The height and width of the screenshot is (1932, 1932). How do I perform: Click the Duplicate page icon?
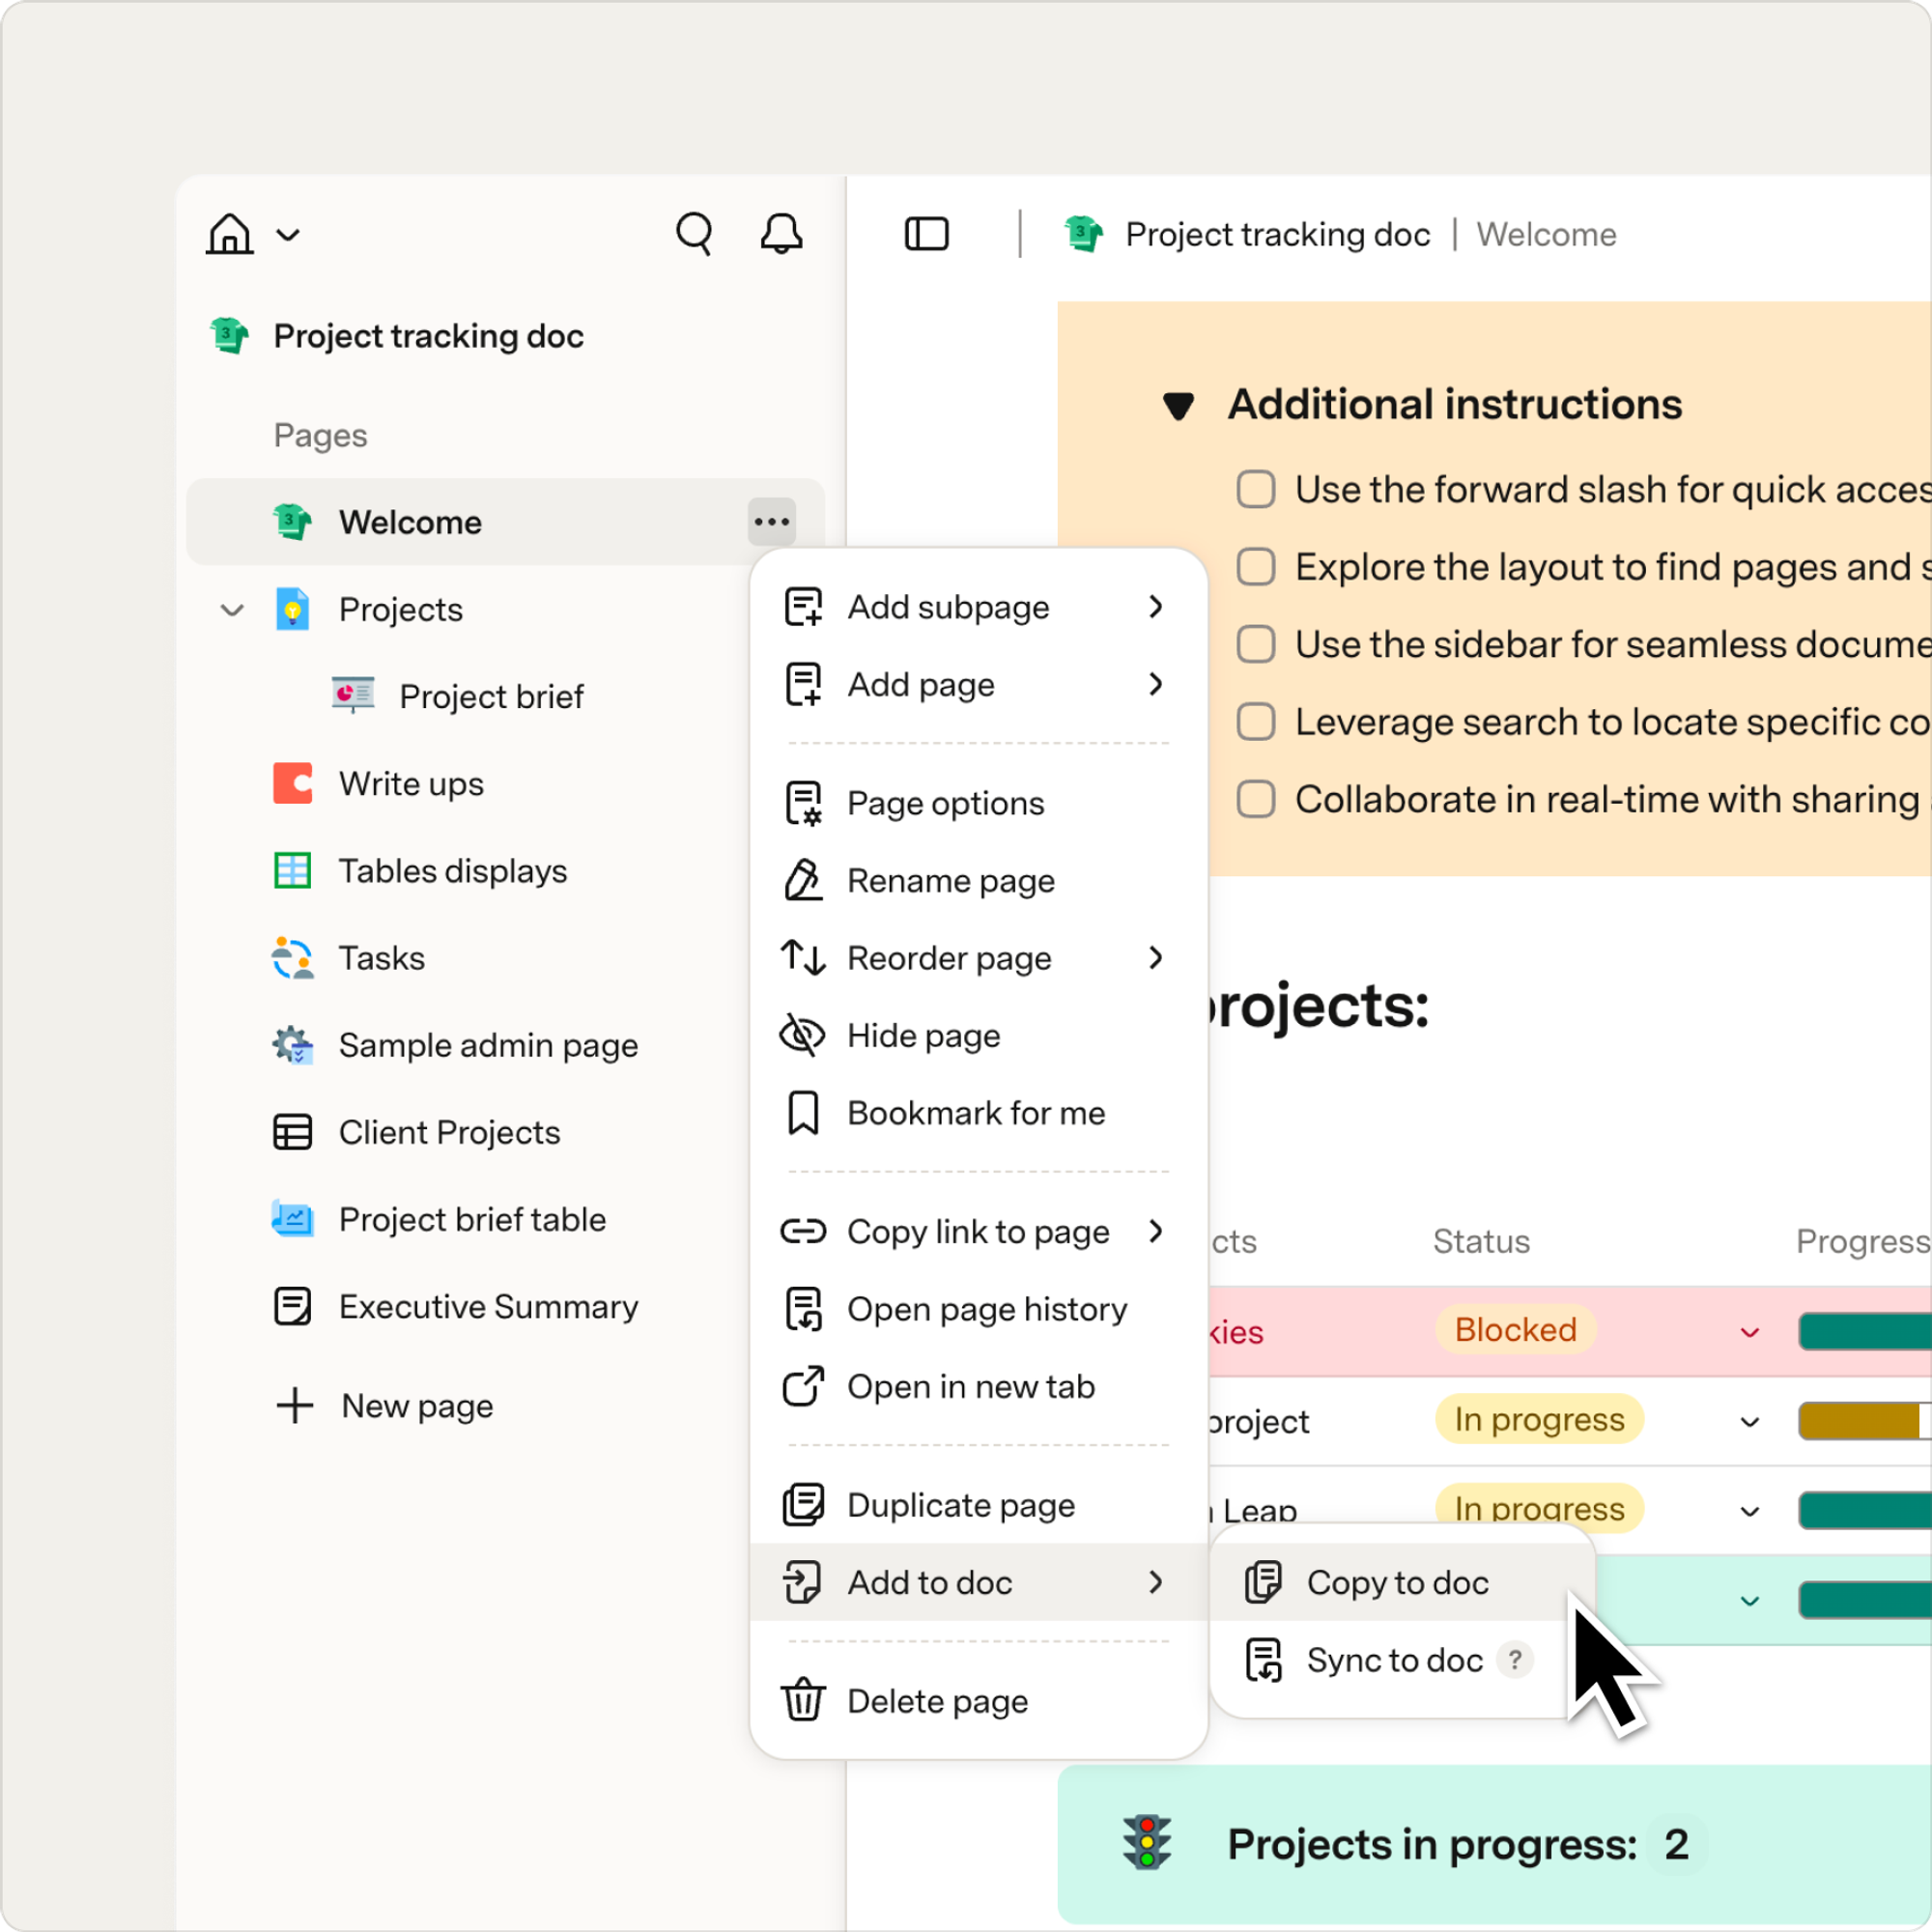tap(802, 1504)
